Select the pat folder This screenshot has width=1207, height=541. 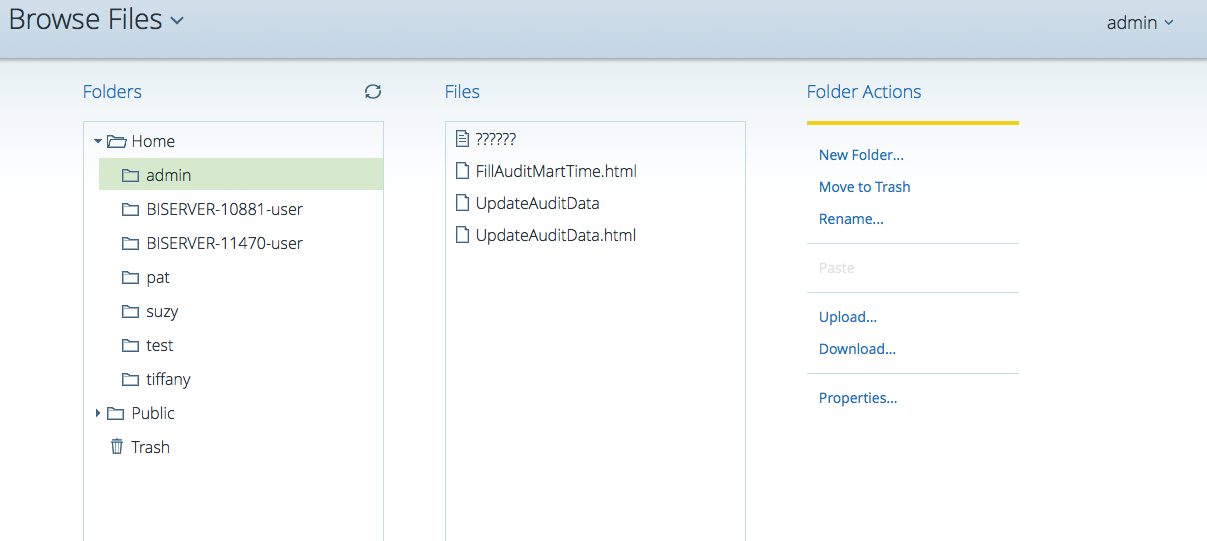tap(158, 277)
